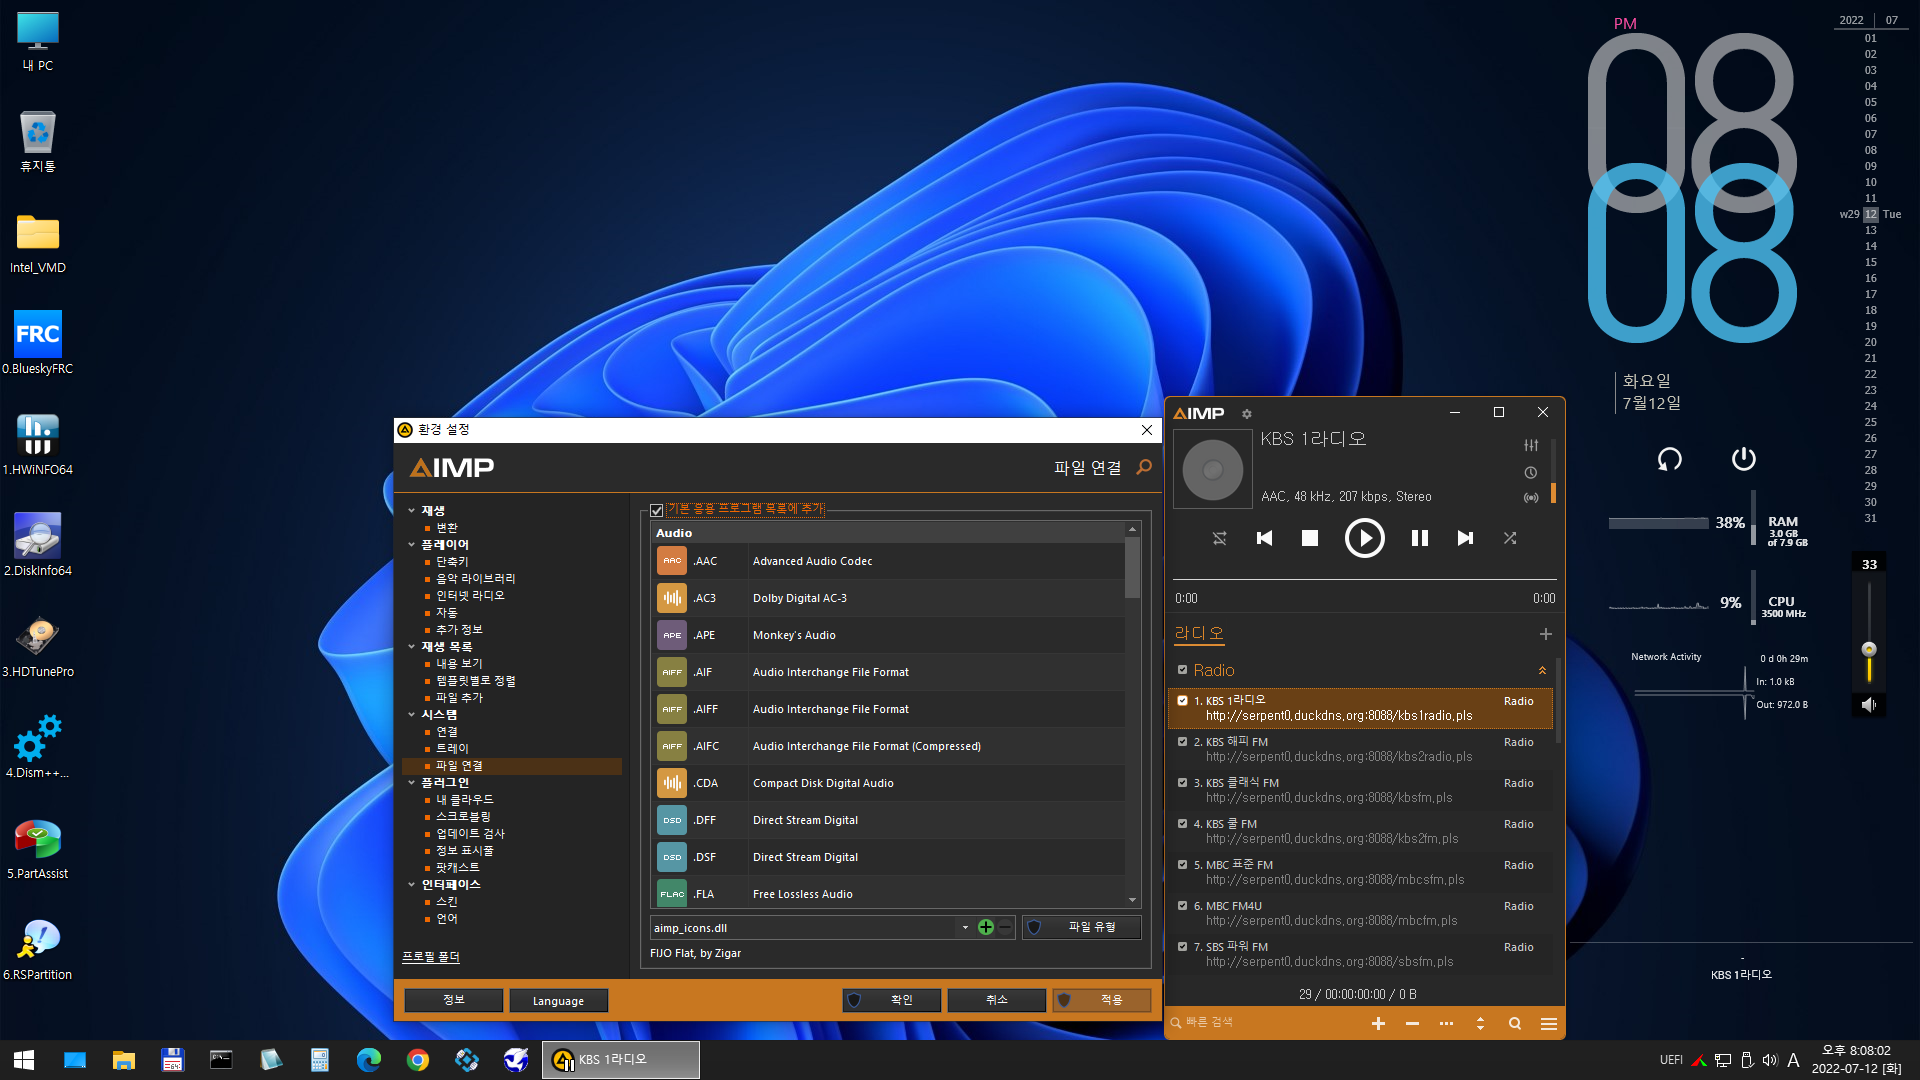The height and width of the screenshot is (1080, 1920).
Task: Click the 취소 button in settings
Action: point(997,1000)
